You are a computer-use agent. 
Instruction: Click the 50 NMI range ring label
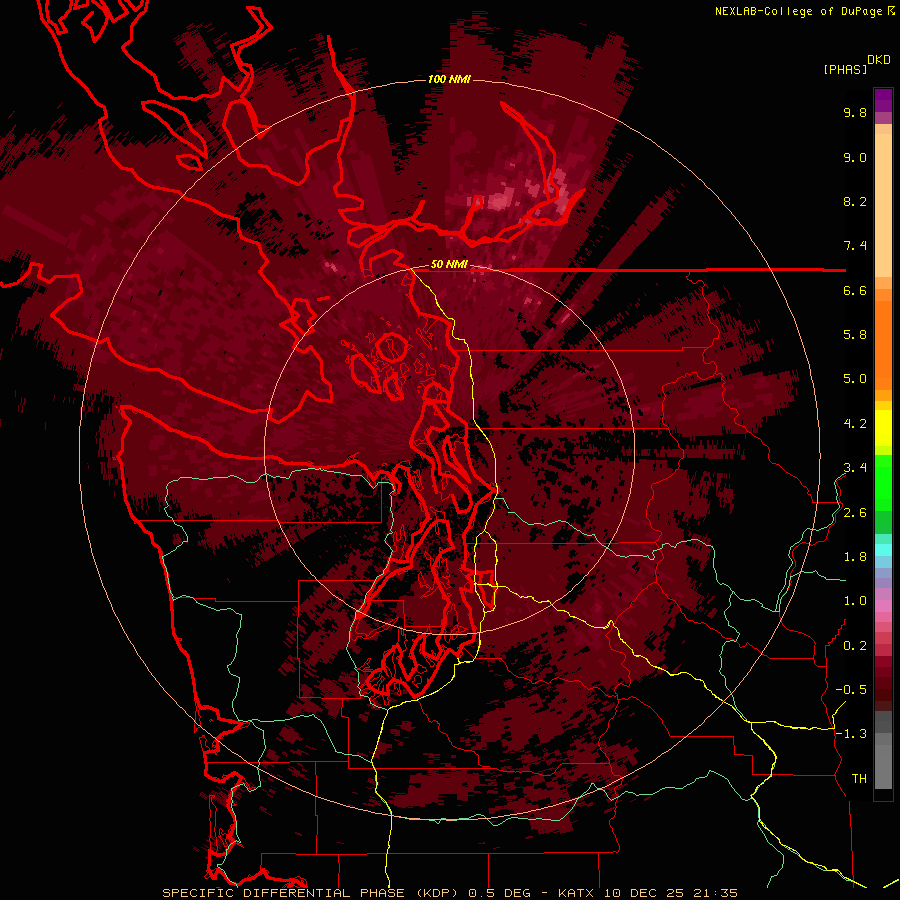pyautogui.click(x=449, y=264)
